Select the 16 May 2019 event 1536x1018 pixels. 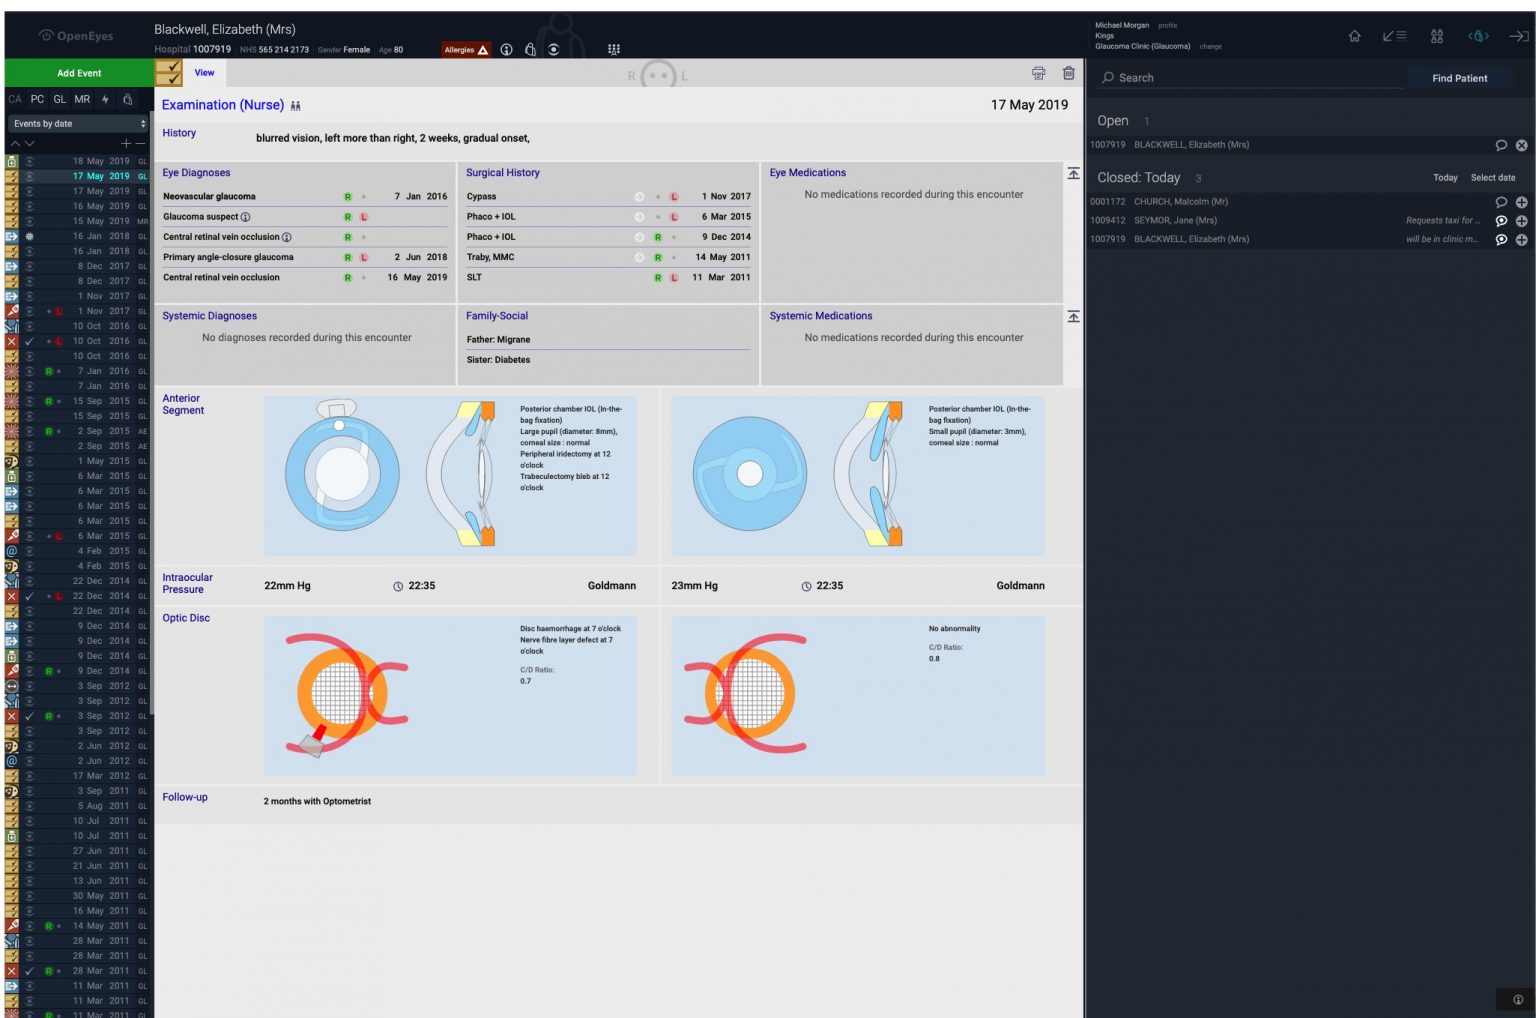[x=100, y=206]
